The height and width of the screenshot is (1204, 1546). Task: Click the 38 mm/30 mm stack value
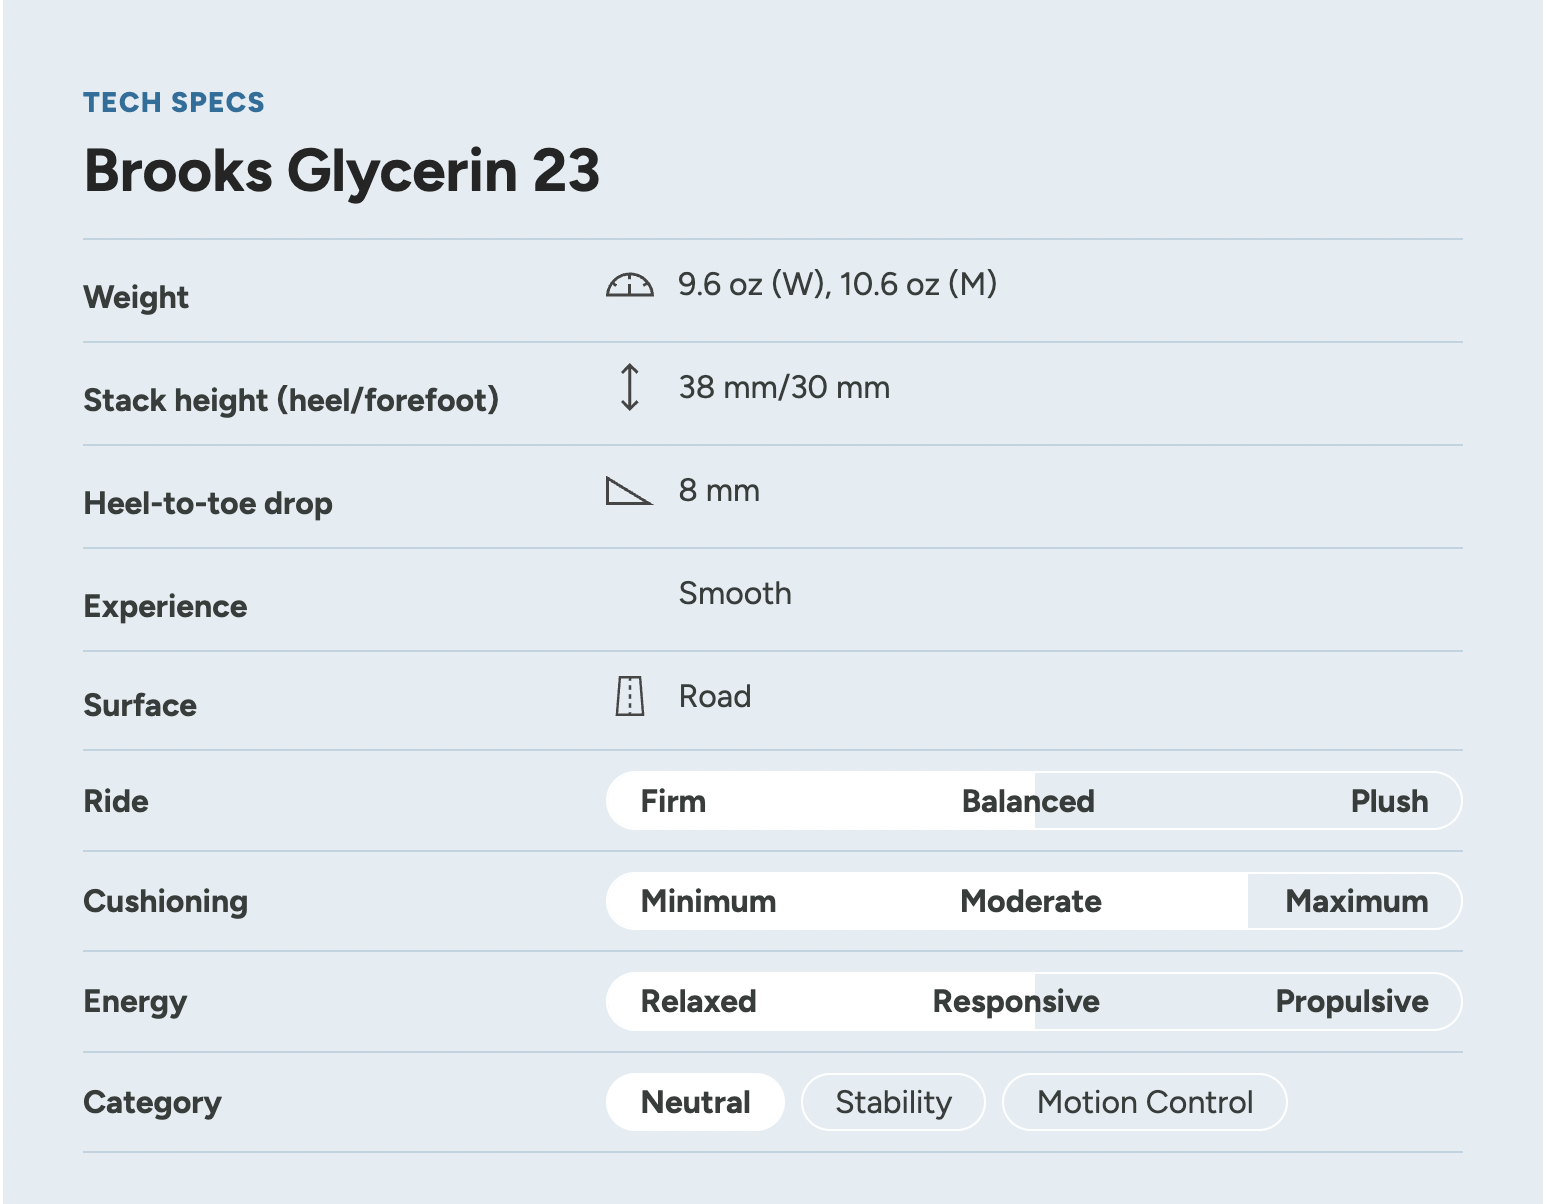click(x=784, y=387)
